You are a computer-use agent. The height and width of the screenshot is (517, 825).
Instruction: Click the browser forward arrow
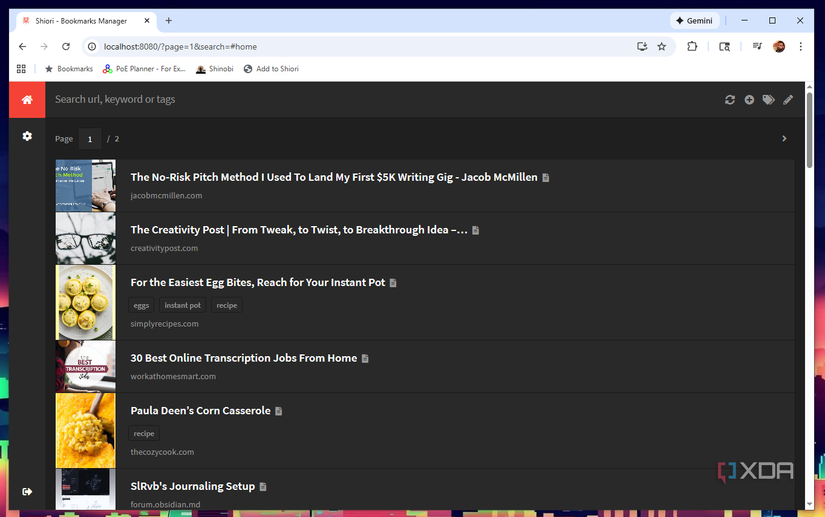point(44,46)
